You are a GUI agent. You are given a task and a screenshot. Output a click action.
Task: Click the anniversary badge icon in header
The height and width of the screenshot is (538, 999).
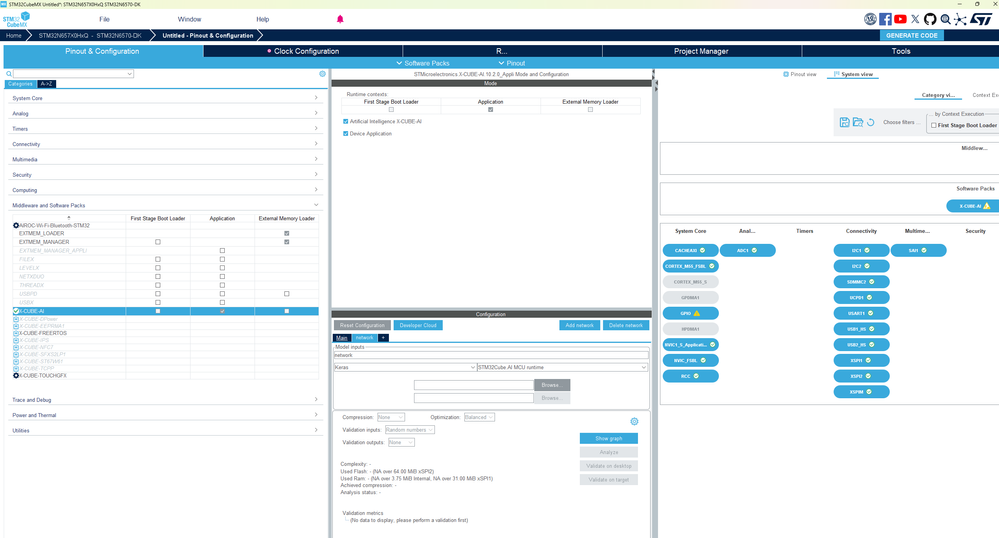coord(870,19)
